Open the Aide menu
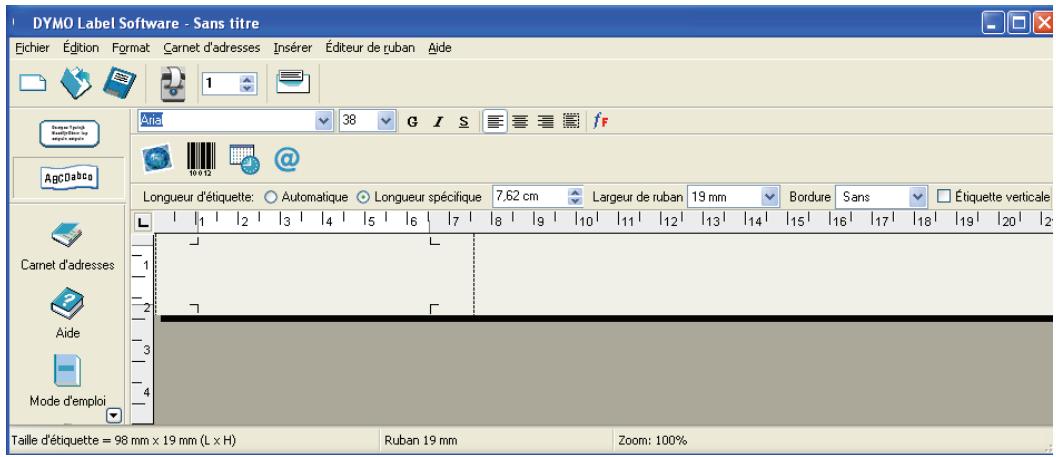 (x=440, y=48)
